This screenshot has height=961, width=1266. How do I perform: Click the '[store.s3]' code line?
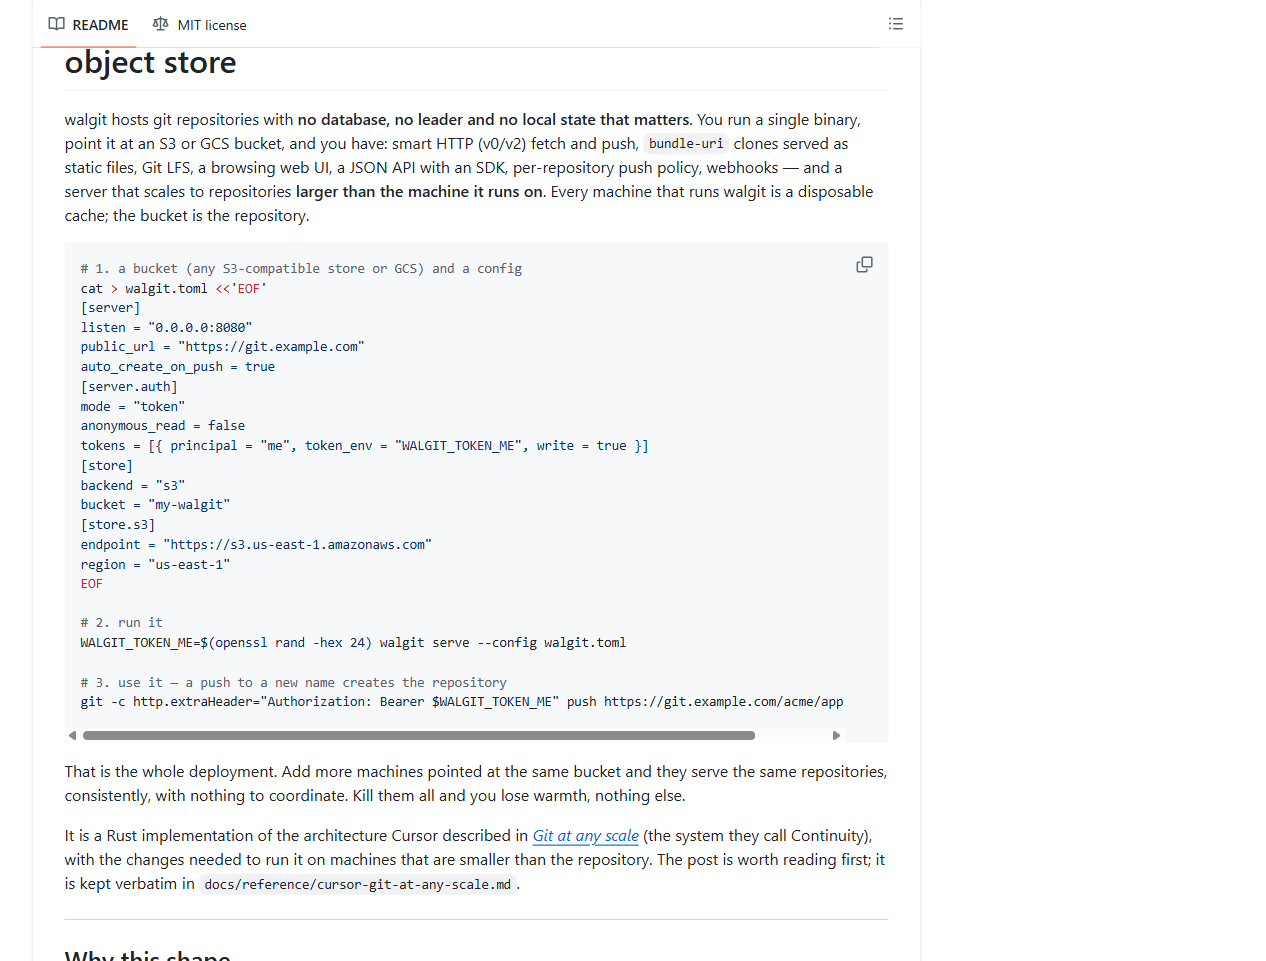pyautogui.click(x=118, y=525)
